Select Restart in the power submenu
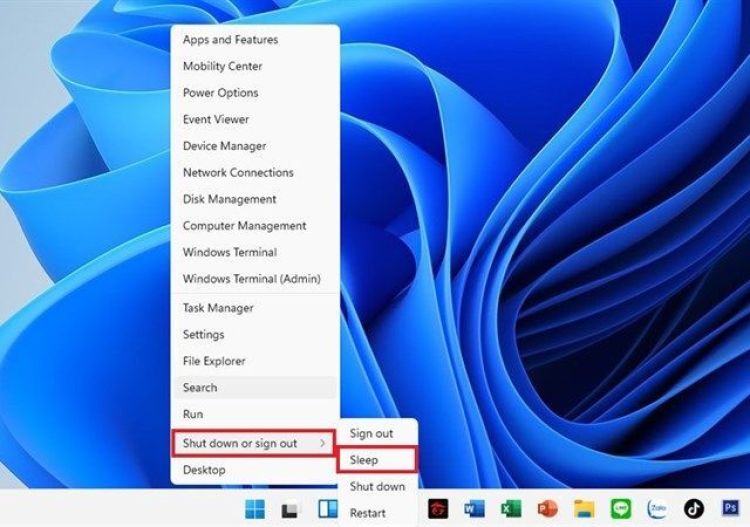Viewport: 750px width, 527px height. point(368,513)
